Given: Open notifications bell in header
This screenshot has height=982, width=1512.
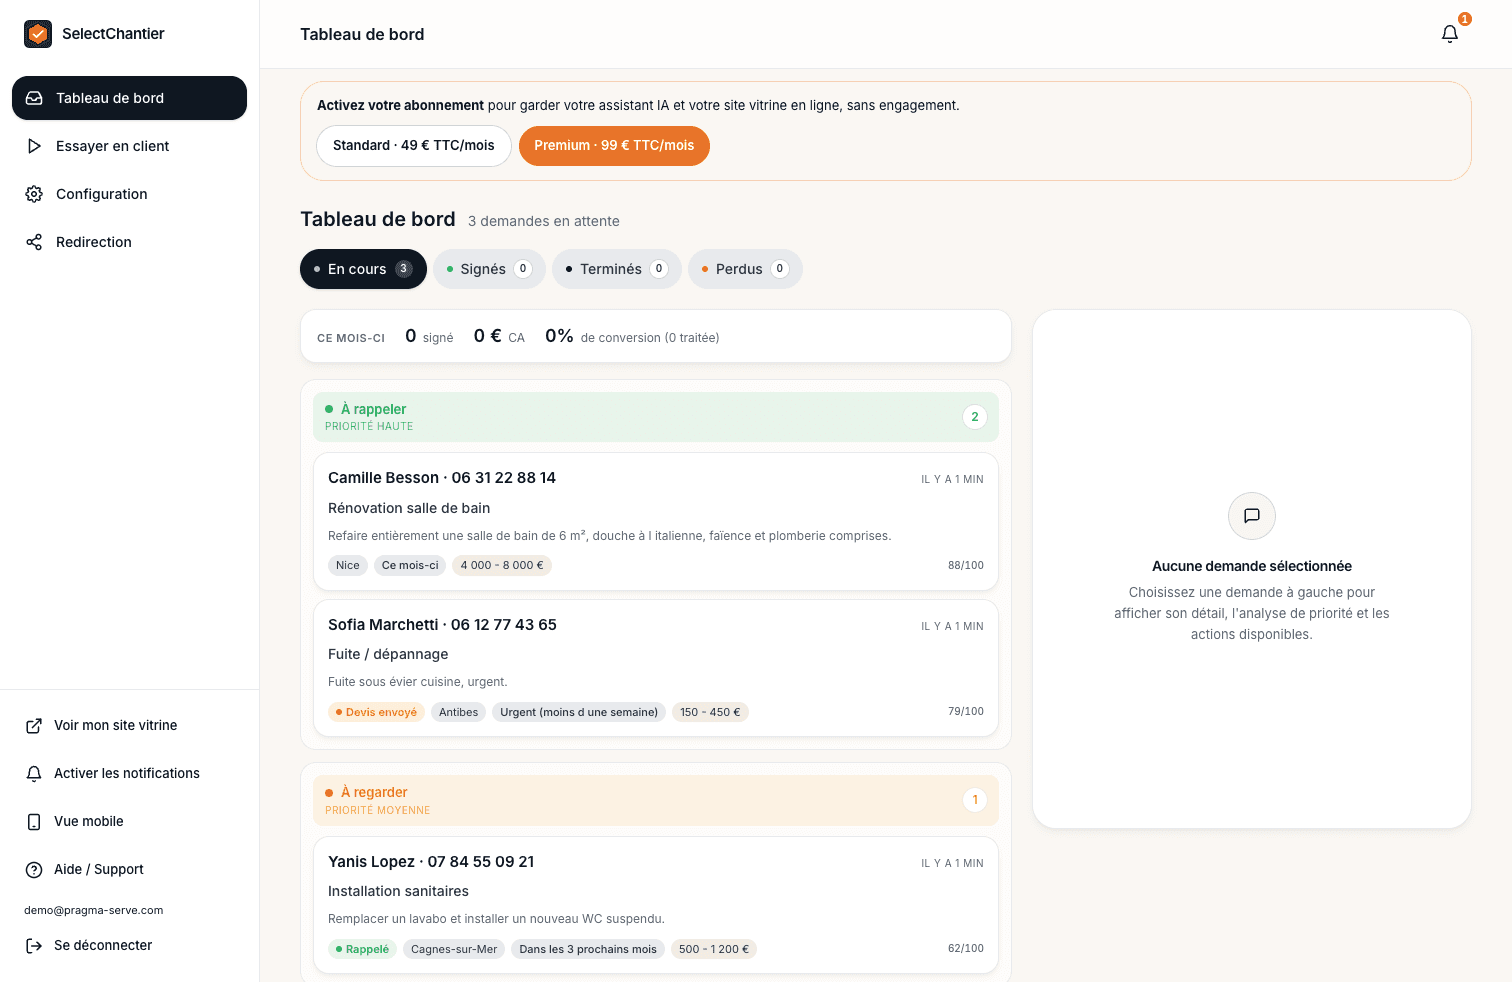Looking at the screenshot, I should pos(1450,34).
